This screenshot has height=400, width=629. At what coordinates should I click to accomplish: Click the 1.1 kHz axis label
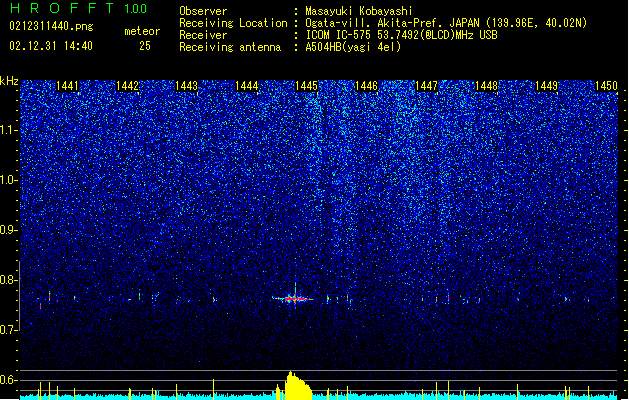pos(9,130)
